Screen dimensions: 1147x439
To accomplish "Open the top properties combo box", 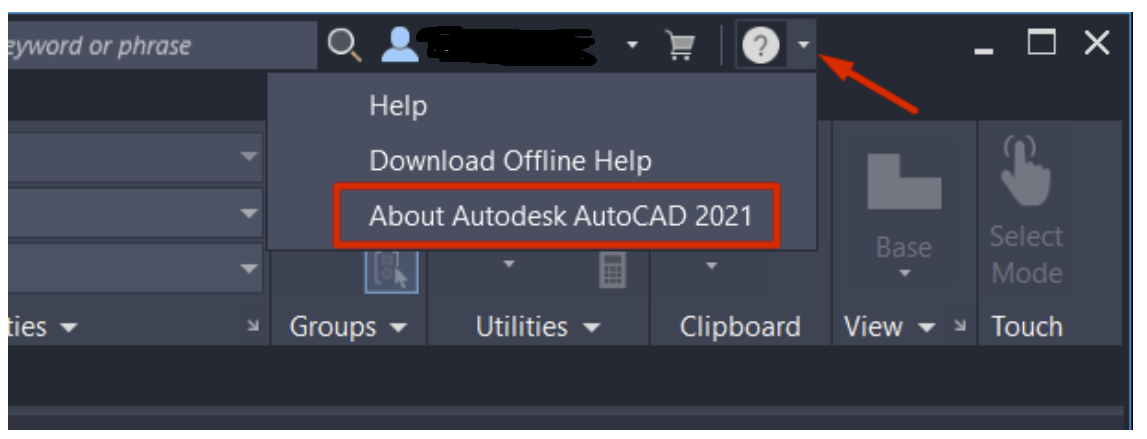I will [x=136, y=157].
